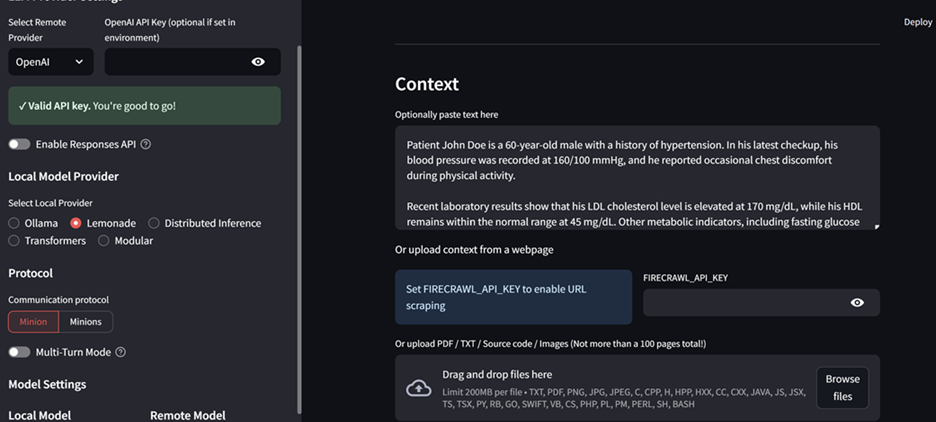Choose the Minion protocol
This screenshot has height=422, width=936.
point(33,322)
